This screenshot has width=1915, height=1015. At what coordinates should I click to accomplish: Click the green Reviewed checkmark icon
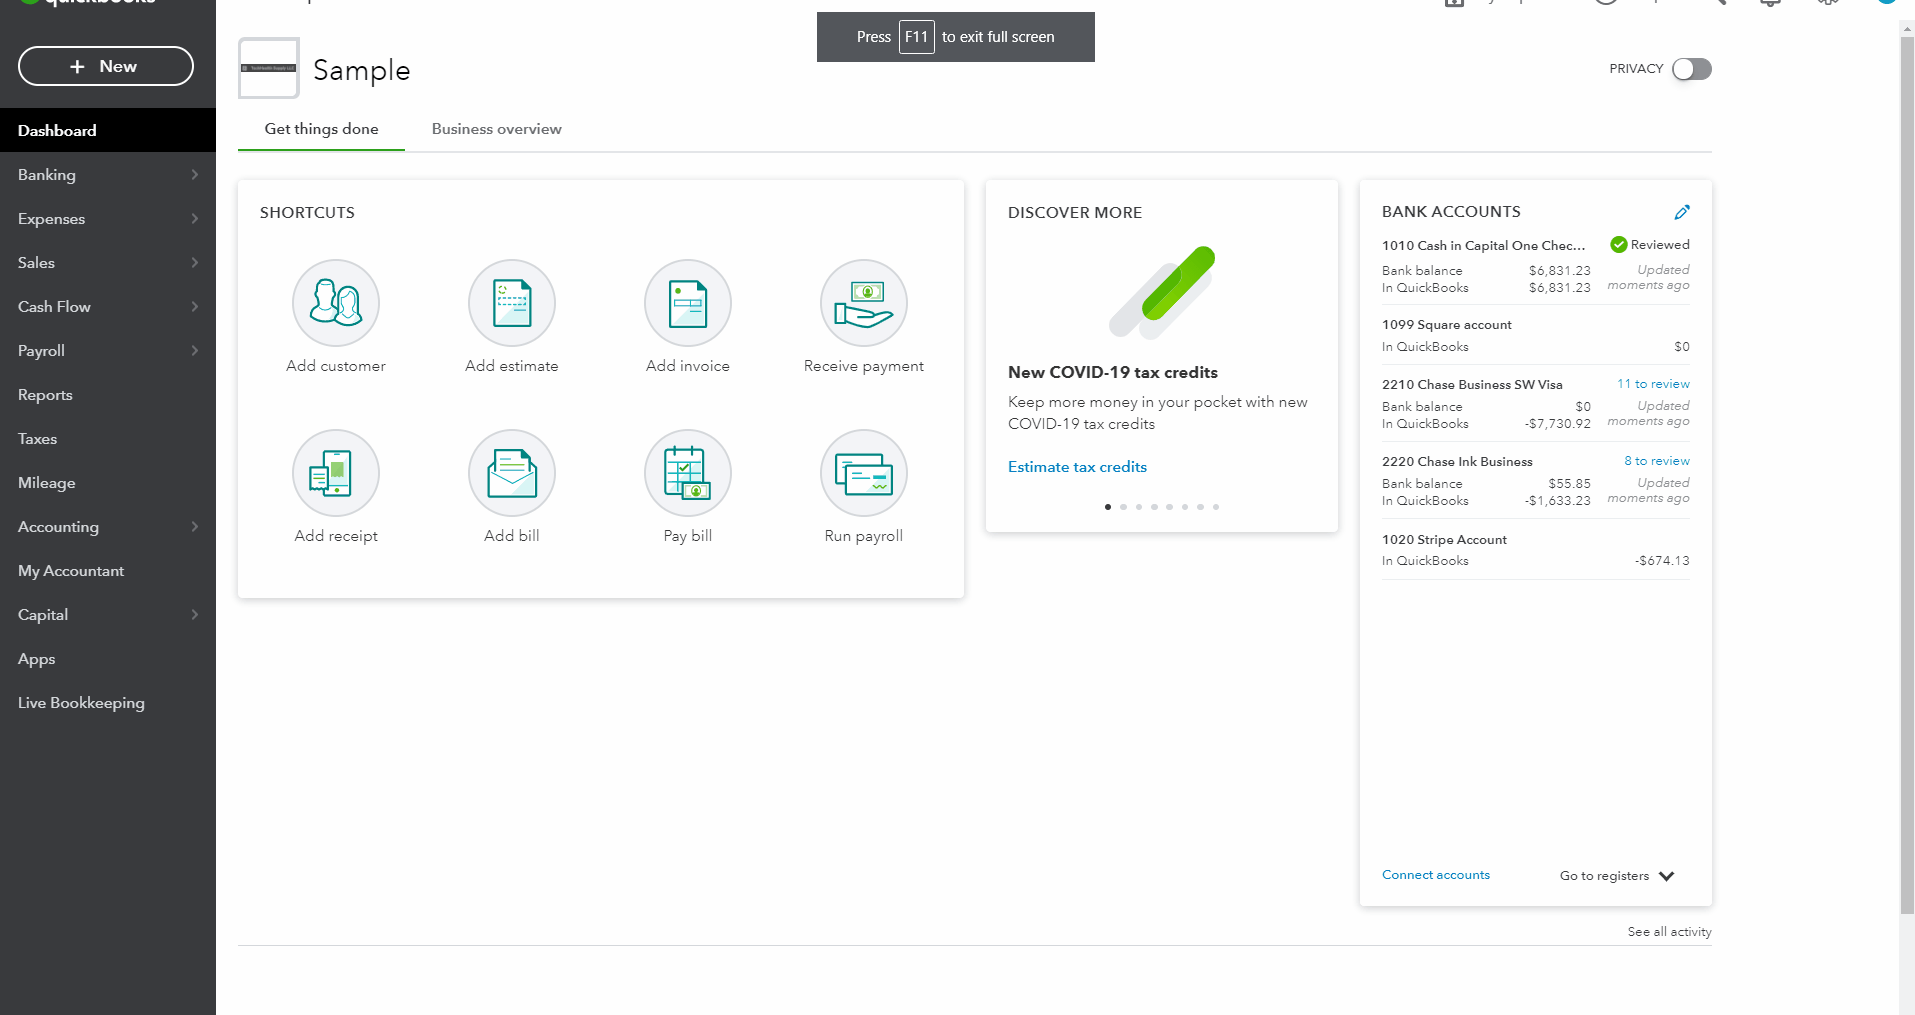point(1618,245)
